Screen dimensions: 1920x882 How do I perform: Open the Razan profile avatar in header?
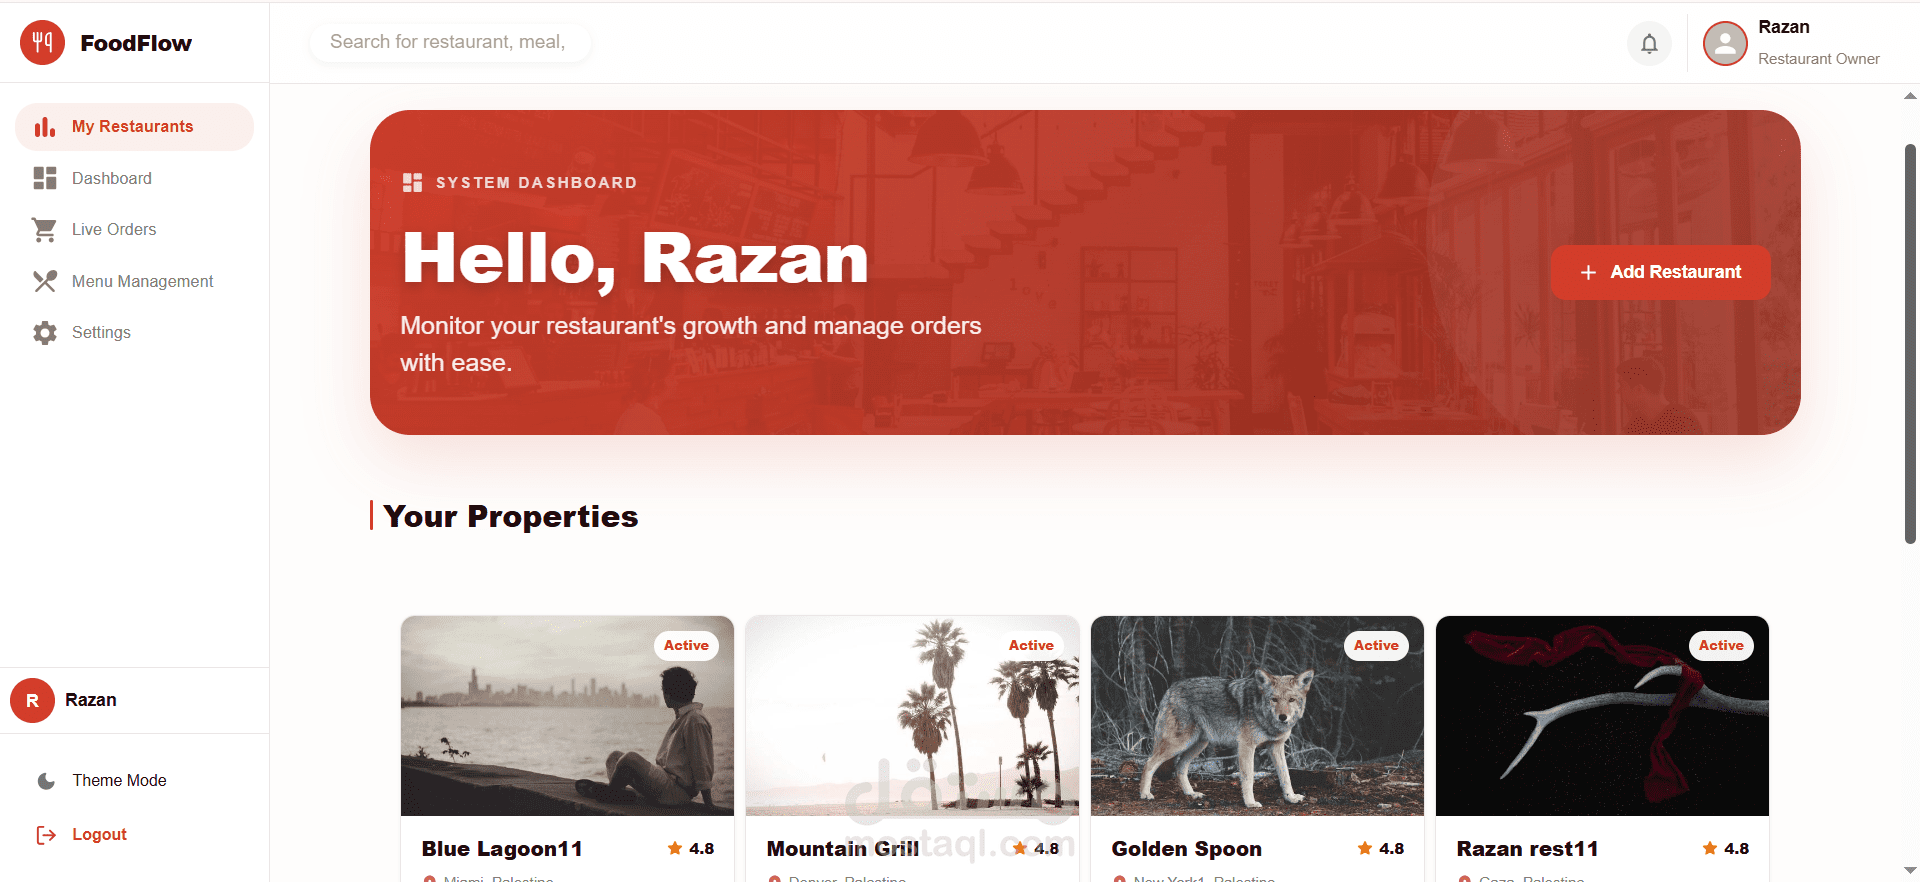pos(1725,43)
